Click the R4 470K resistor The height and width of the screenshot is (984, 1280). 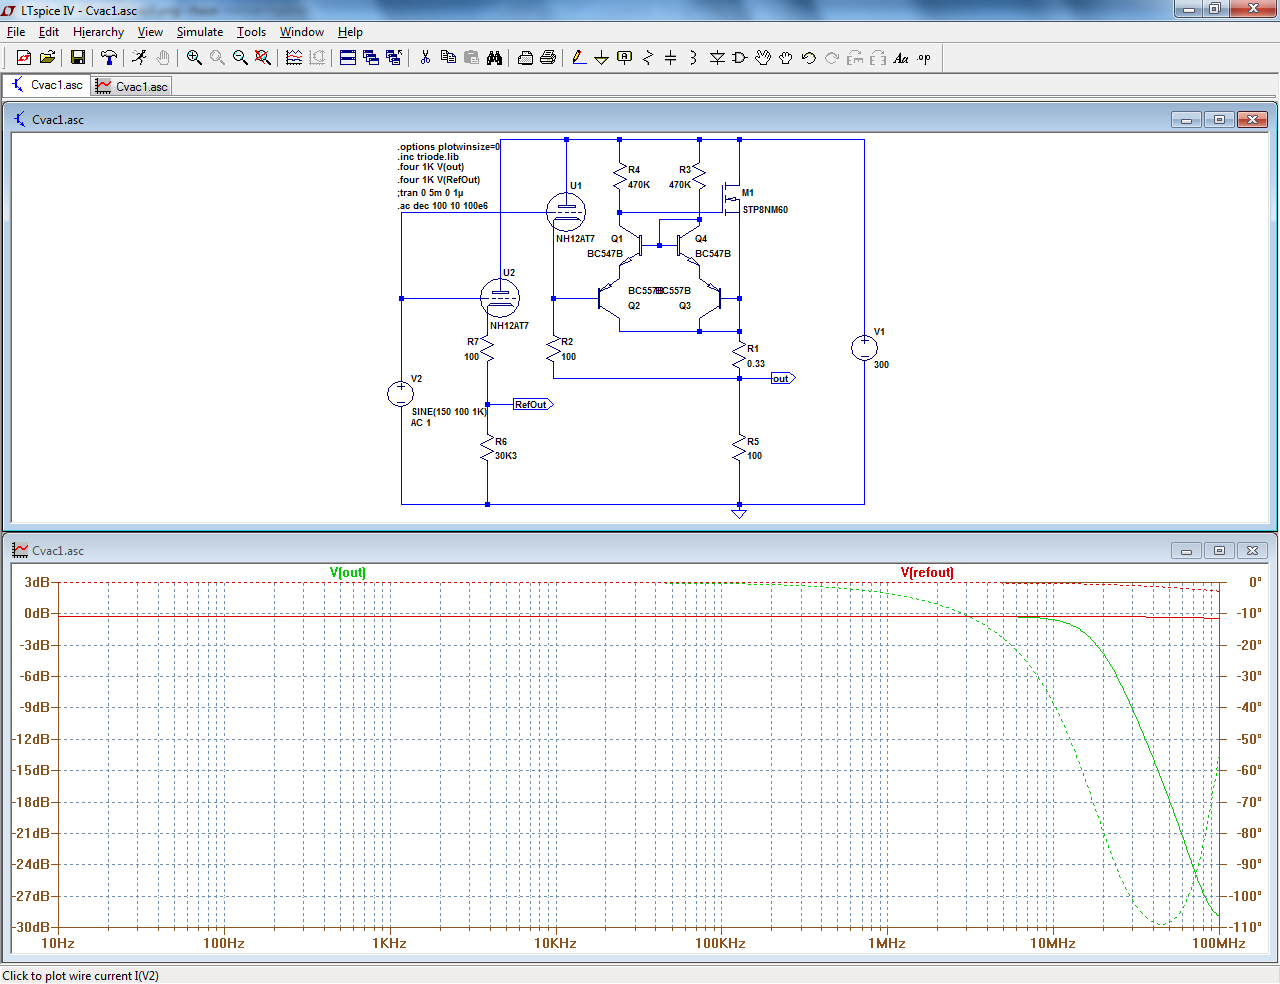(621, 177)
